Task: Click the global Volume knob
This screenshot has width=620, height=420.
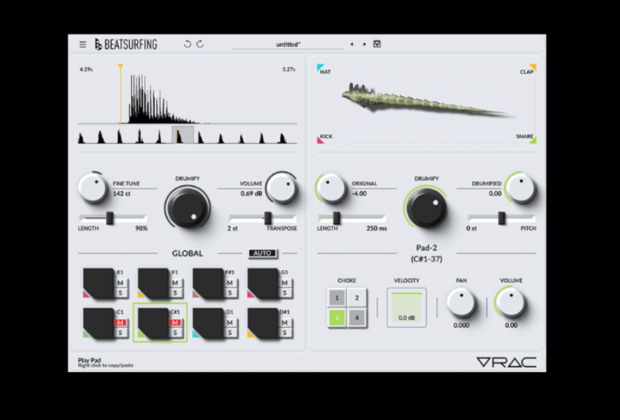Action: pyautogui.click(x=282, y=188)
